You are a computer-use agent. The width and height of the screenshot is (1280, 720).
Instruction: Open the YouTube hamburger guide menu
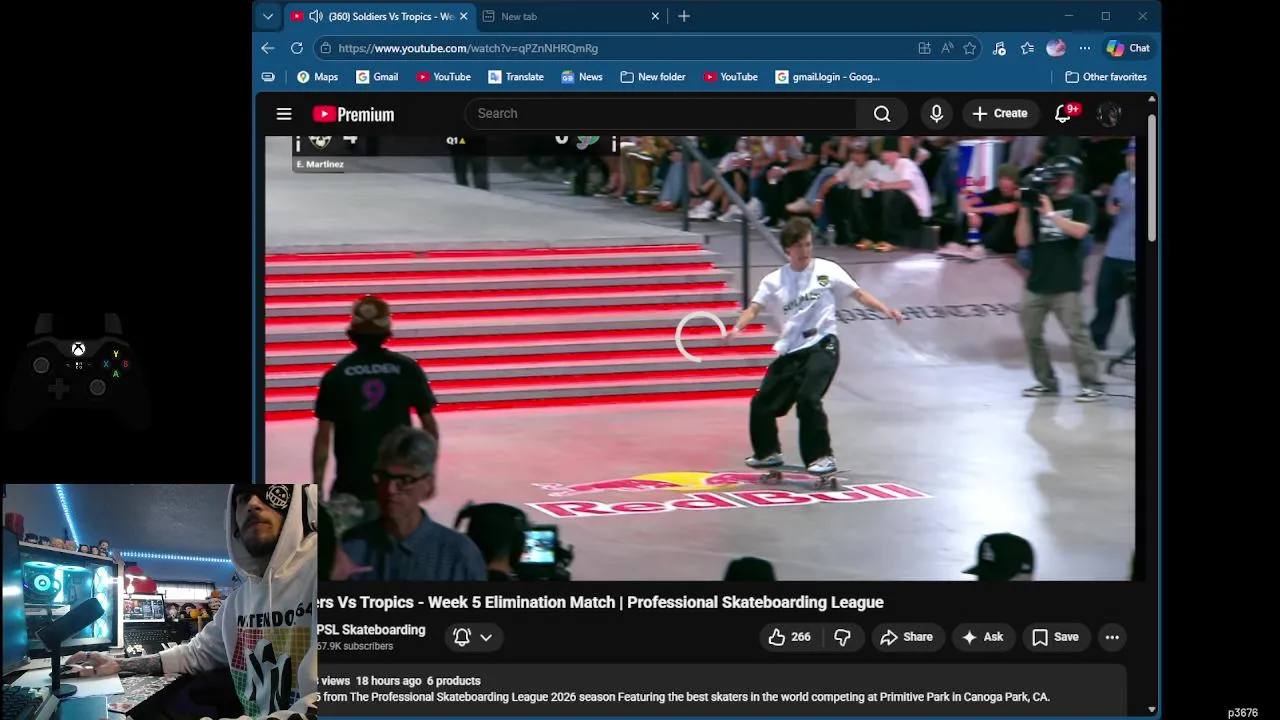(x=284, y=114)
